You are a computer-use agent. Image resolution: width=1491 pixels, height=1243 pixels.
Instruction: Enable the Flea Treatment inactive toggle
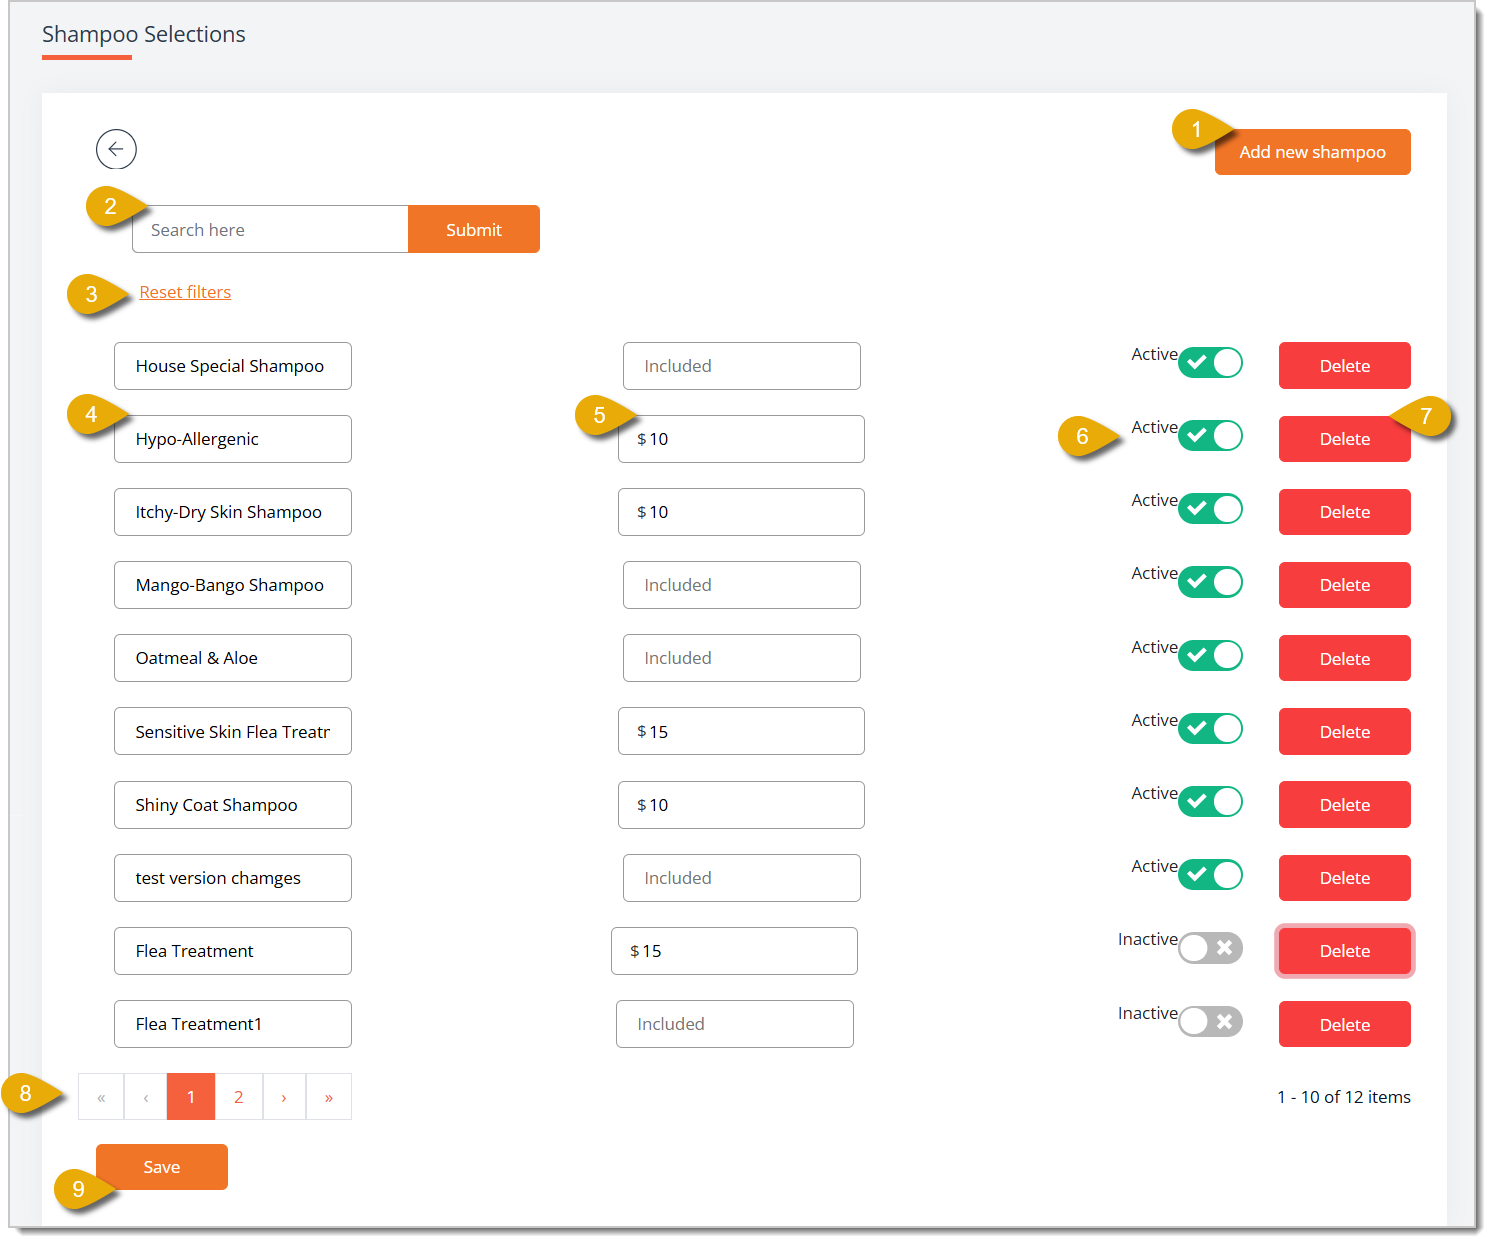pos(1210,948)
